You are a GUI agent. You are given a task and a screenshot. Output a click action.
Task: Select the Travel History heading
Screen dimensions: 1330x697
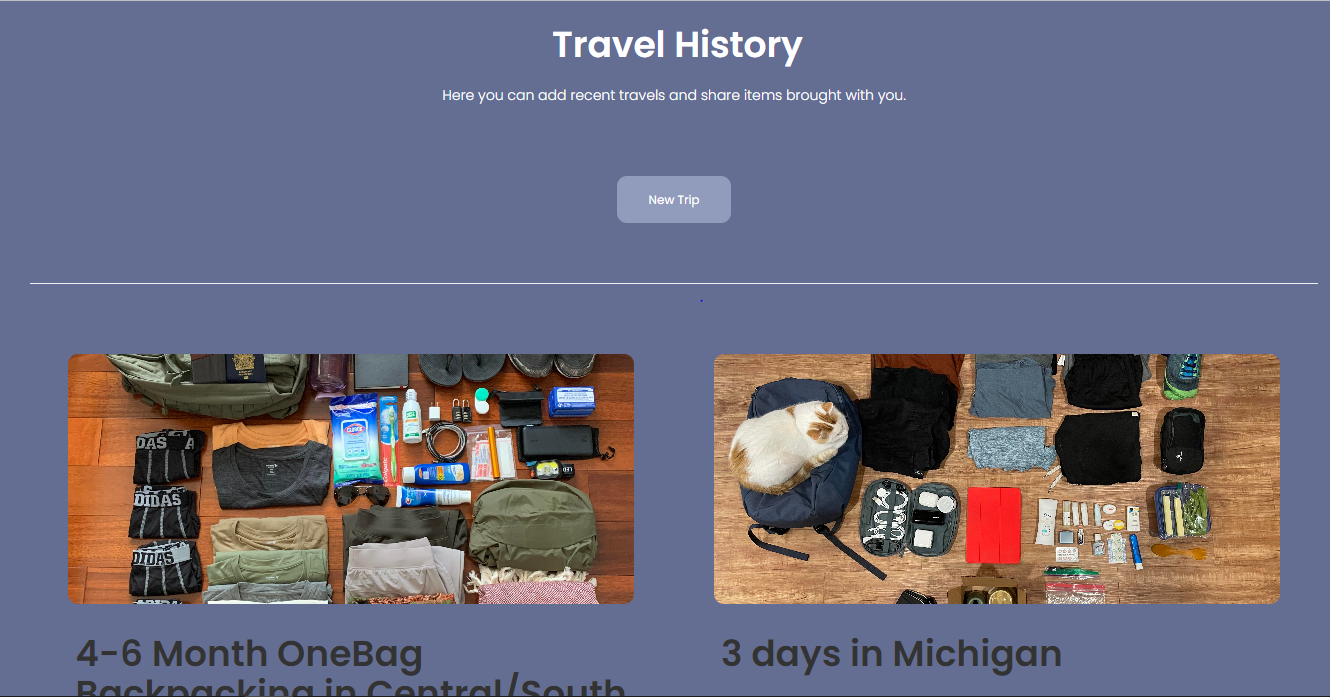pyautogui.click(x=677, y=45)
